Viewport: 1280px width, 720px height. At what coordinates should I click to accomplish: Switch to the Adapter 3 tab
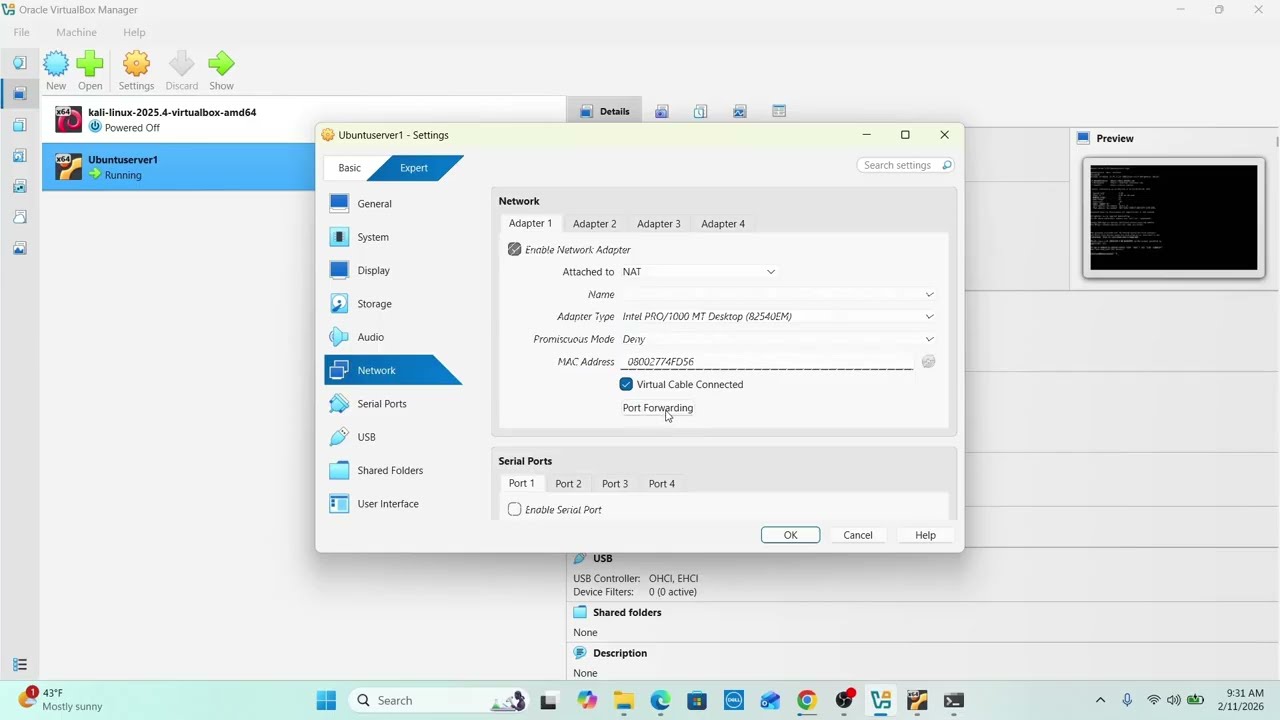658,224
